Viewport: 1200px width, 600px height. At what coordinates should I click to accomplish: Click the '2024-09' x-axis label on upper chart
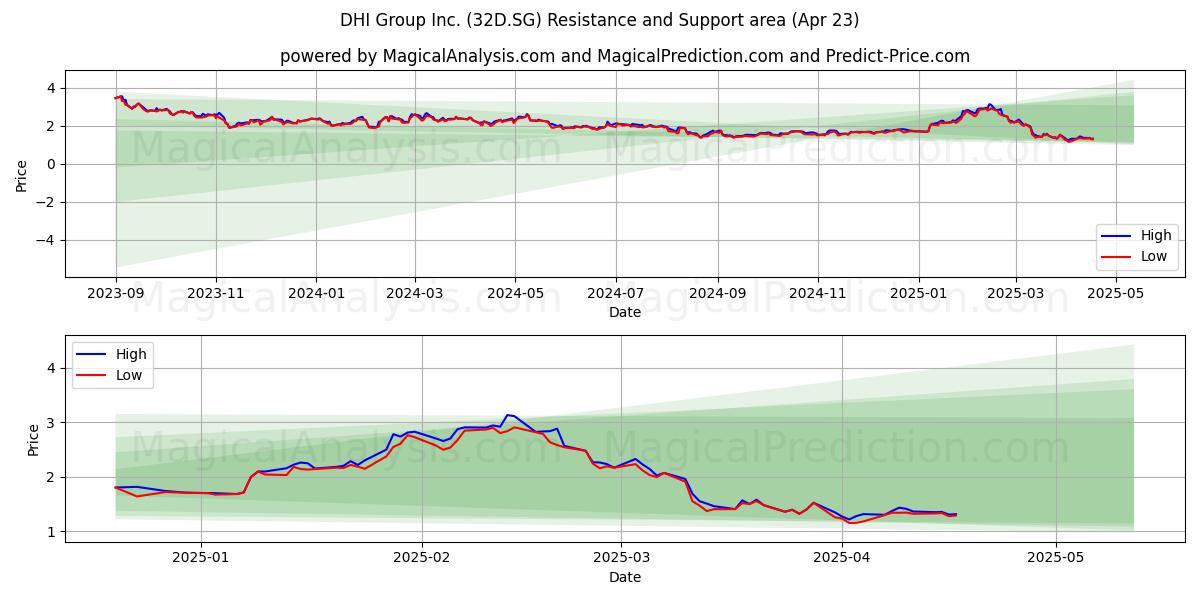[716, 294]
